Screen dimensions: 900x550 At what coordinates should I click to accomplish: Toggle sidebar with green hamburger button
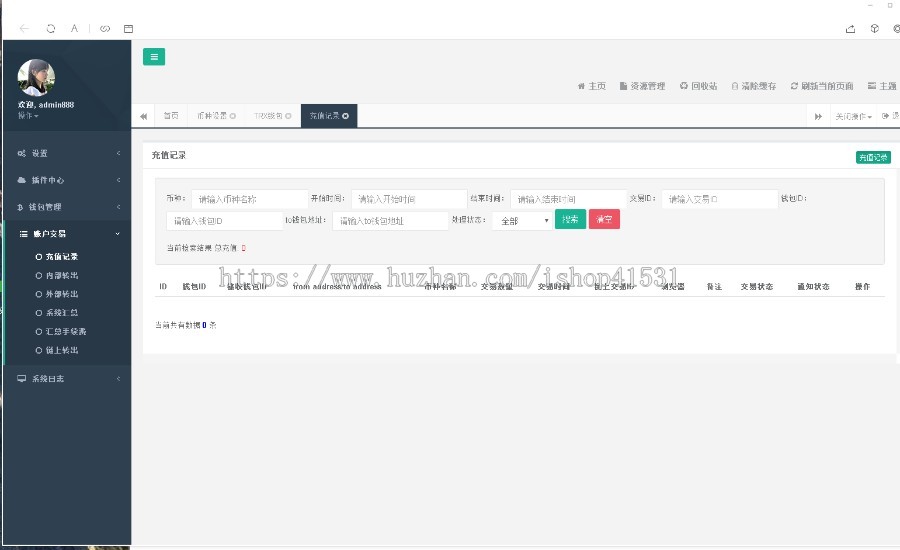coord(154,57)
